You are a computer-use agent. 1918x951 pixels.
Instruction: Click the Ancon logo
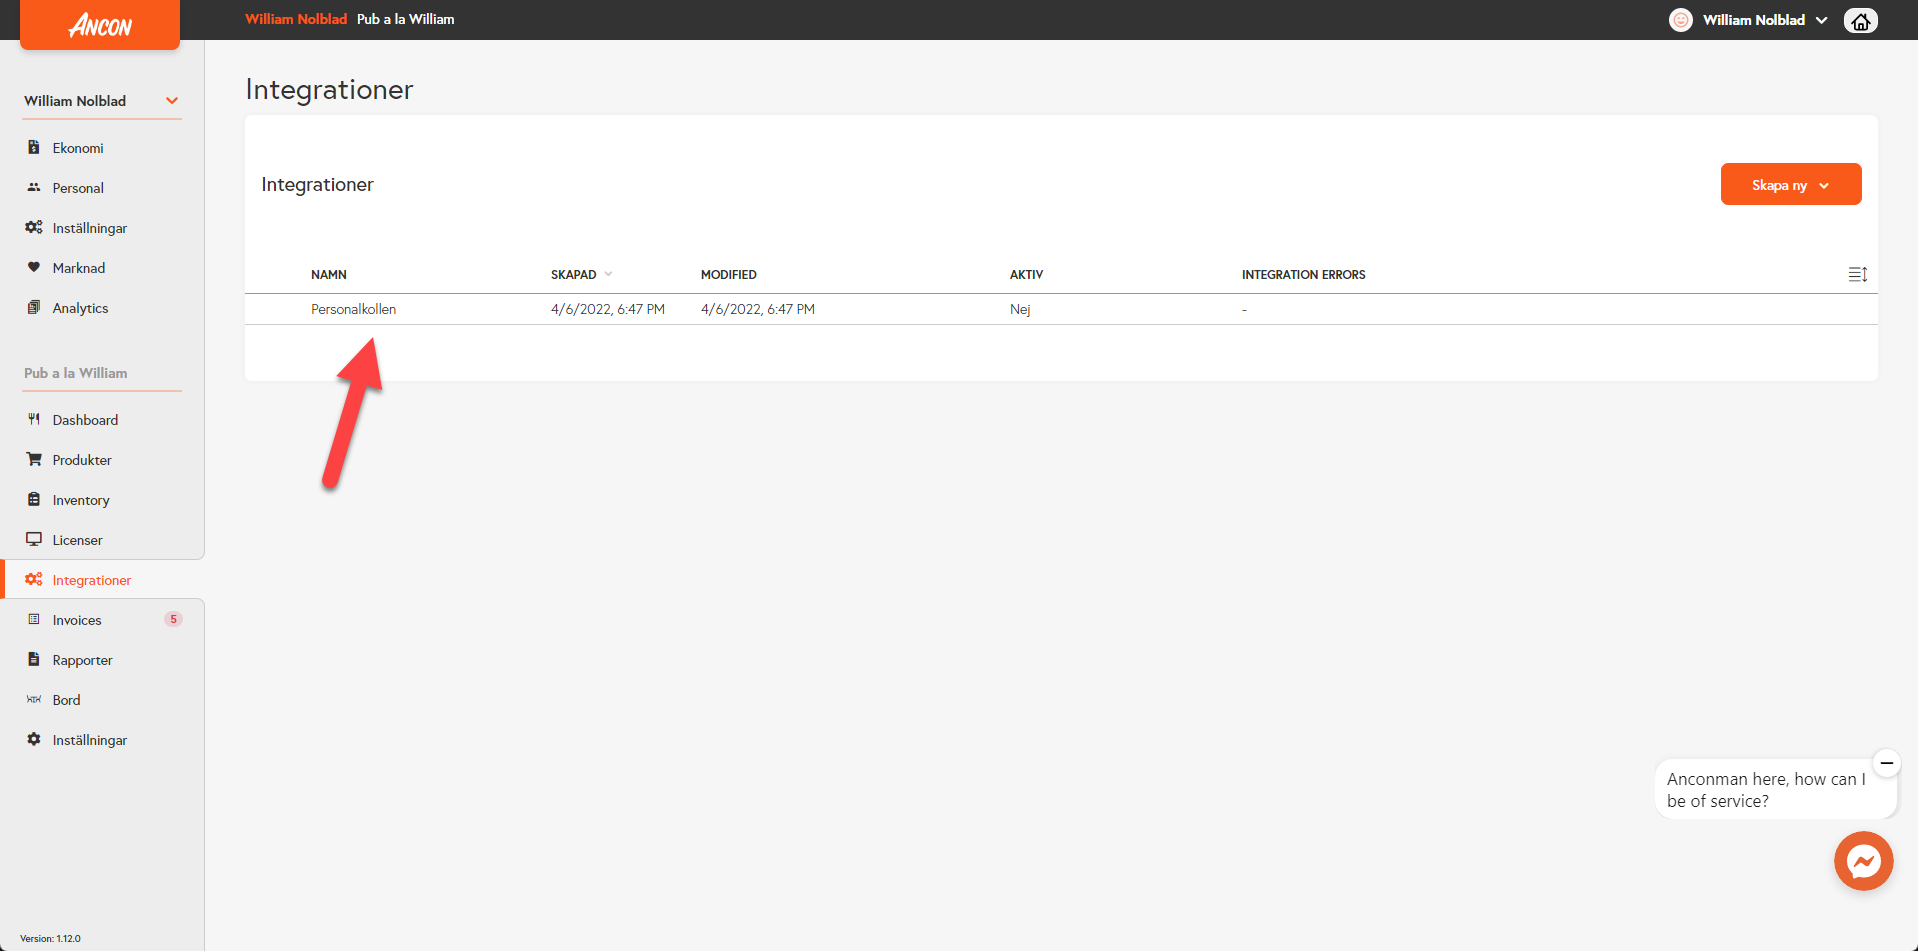point(100,24)
